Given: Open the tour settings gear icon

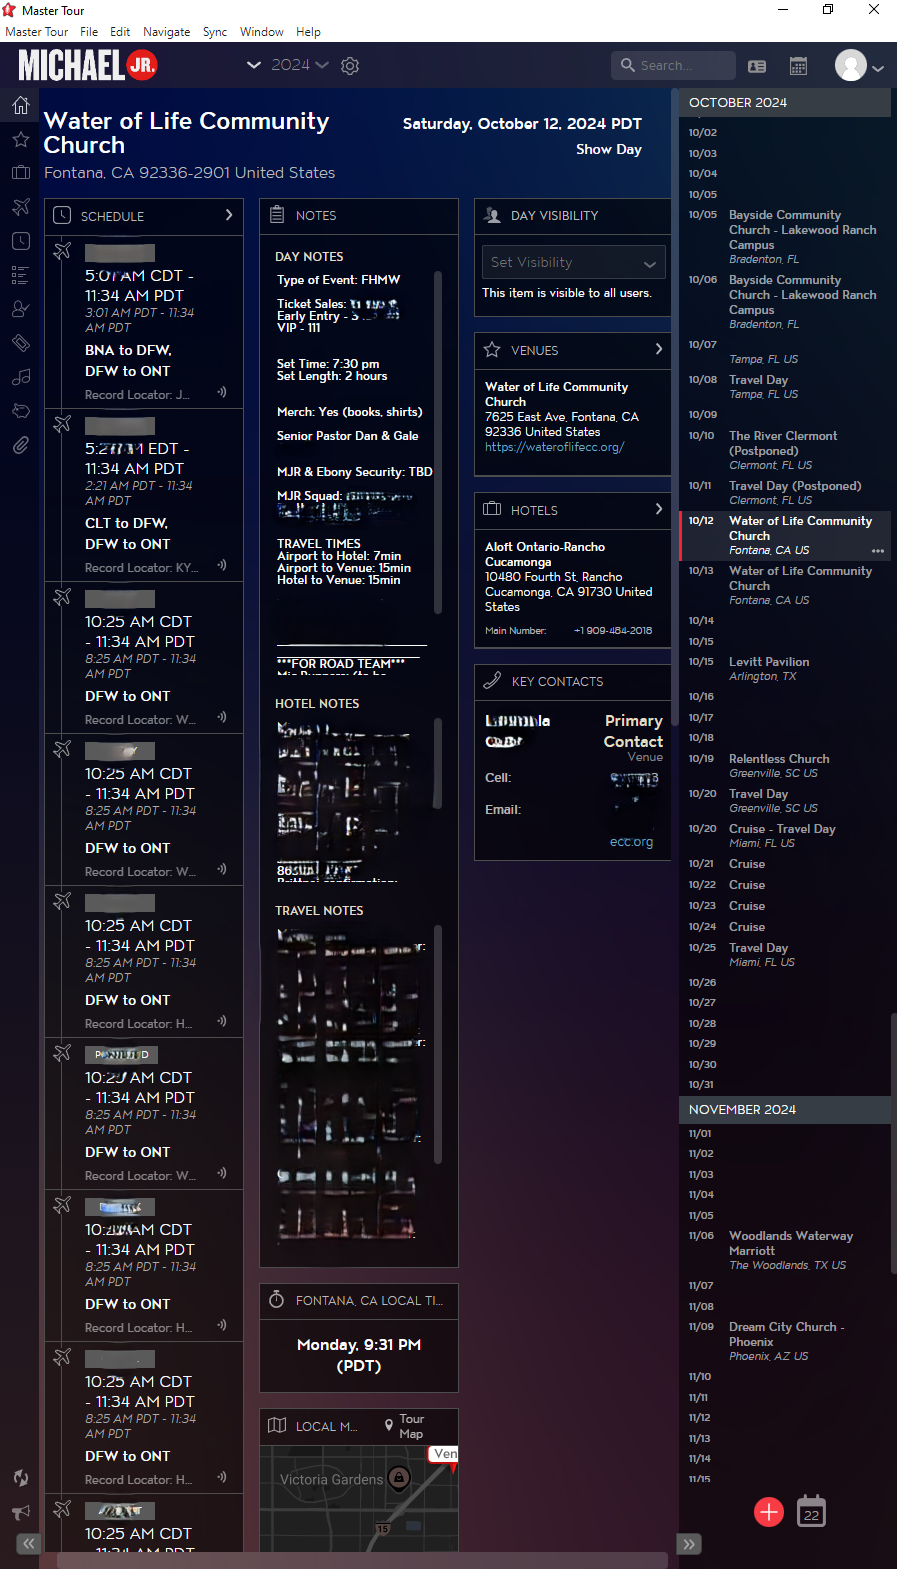Looking at the screenshot, I should point(350,66).
